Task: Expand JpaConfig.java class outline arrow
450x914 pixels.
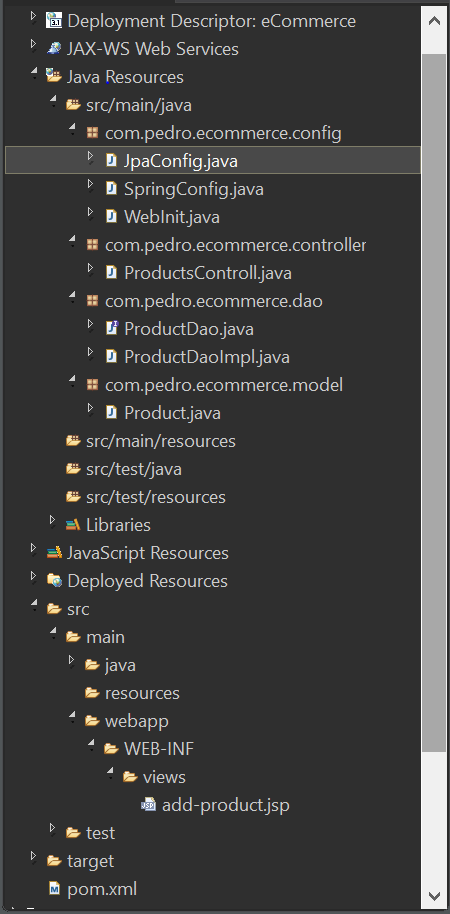Action: [90, 156]
